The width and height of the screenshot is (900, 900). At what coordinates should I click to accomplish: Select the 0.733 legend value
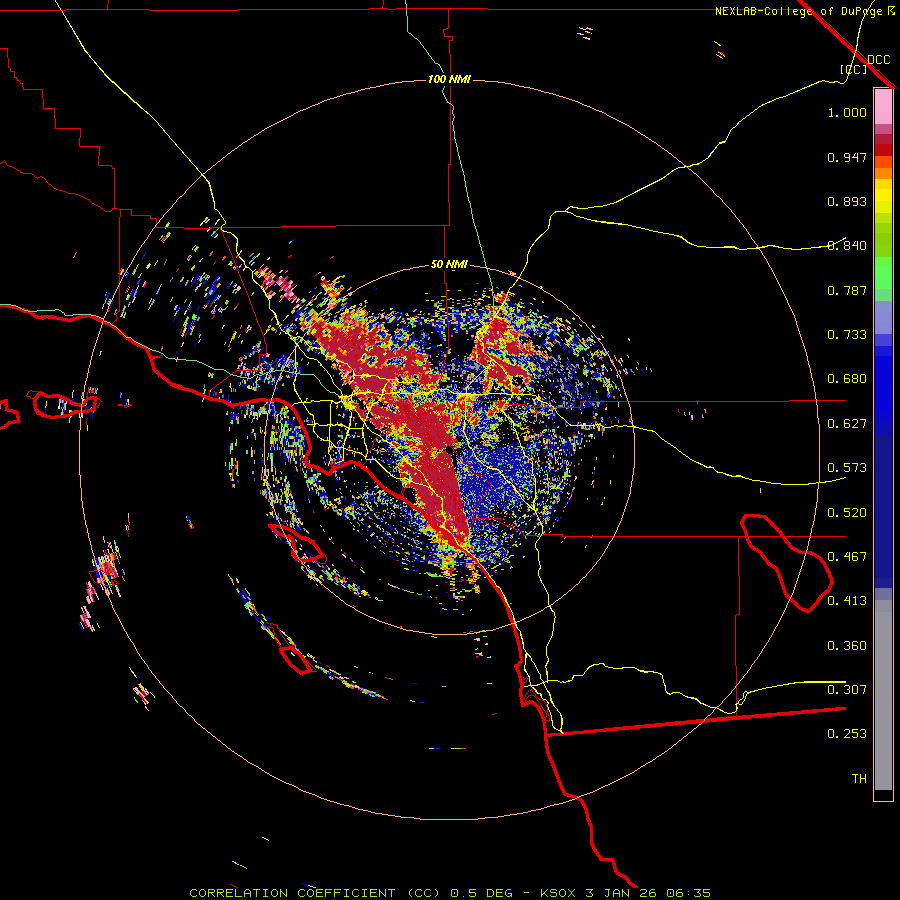pyautogui.click(x=847, y=335)
